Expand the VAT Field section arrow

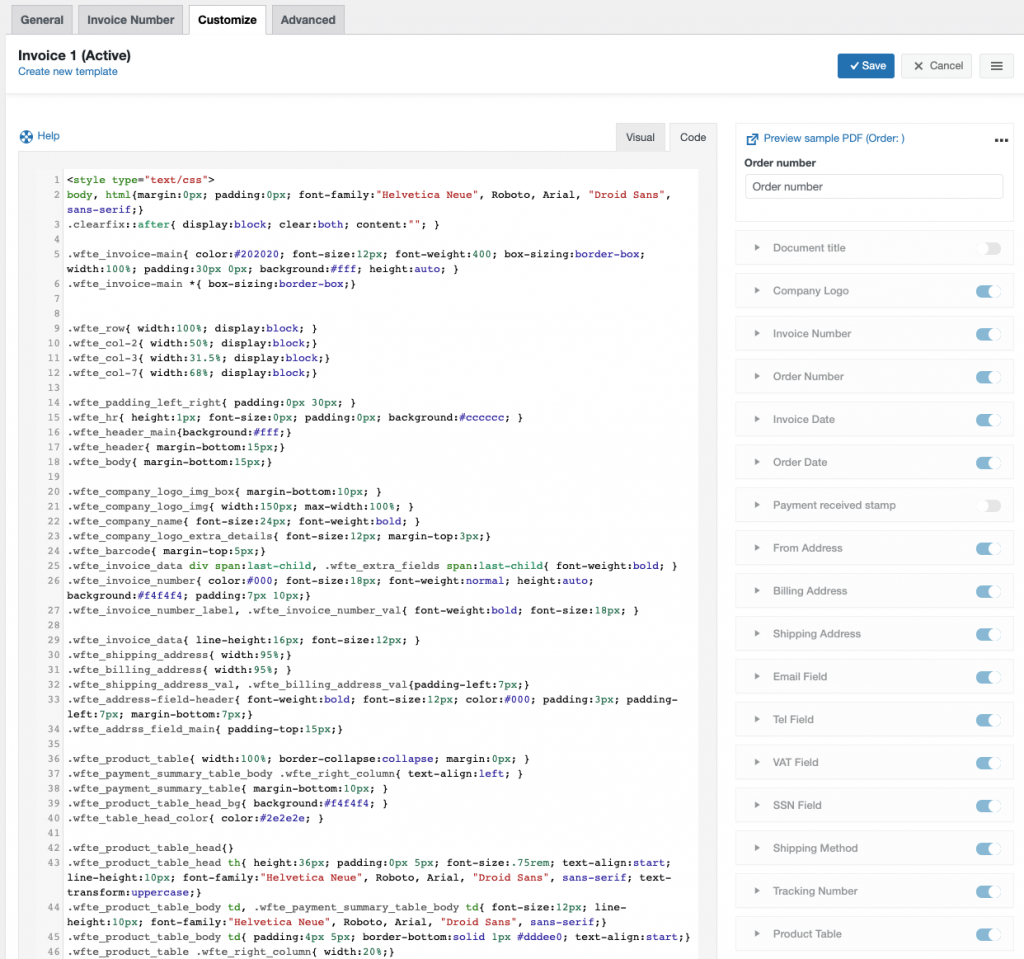click(x=757, y=762)
